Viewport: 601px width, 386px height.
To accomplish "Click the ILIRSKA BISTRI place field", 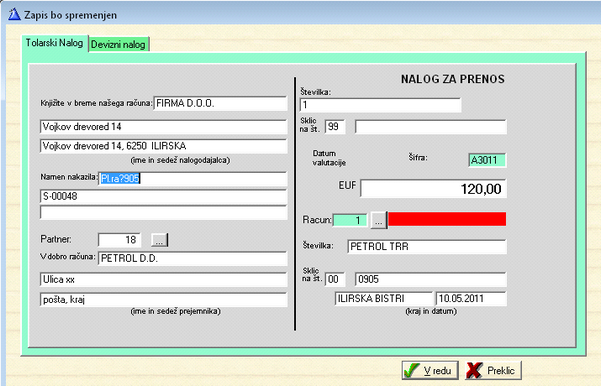I will click(384, 299).
